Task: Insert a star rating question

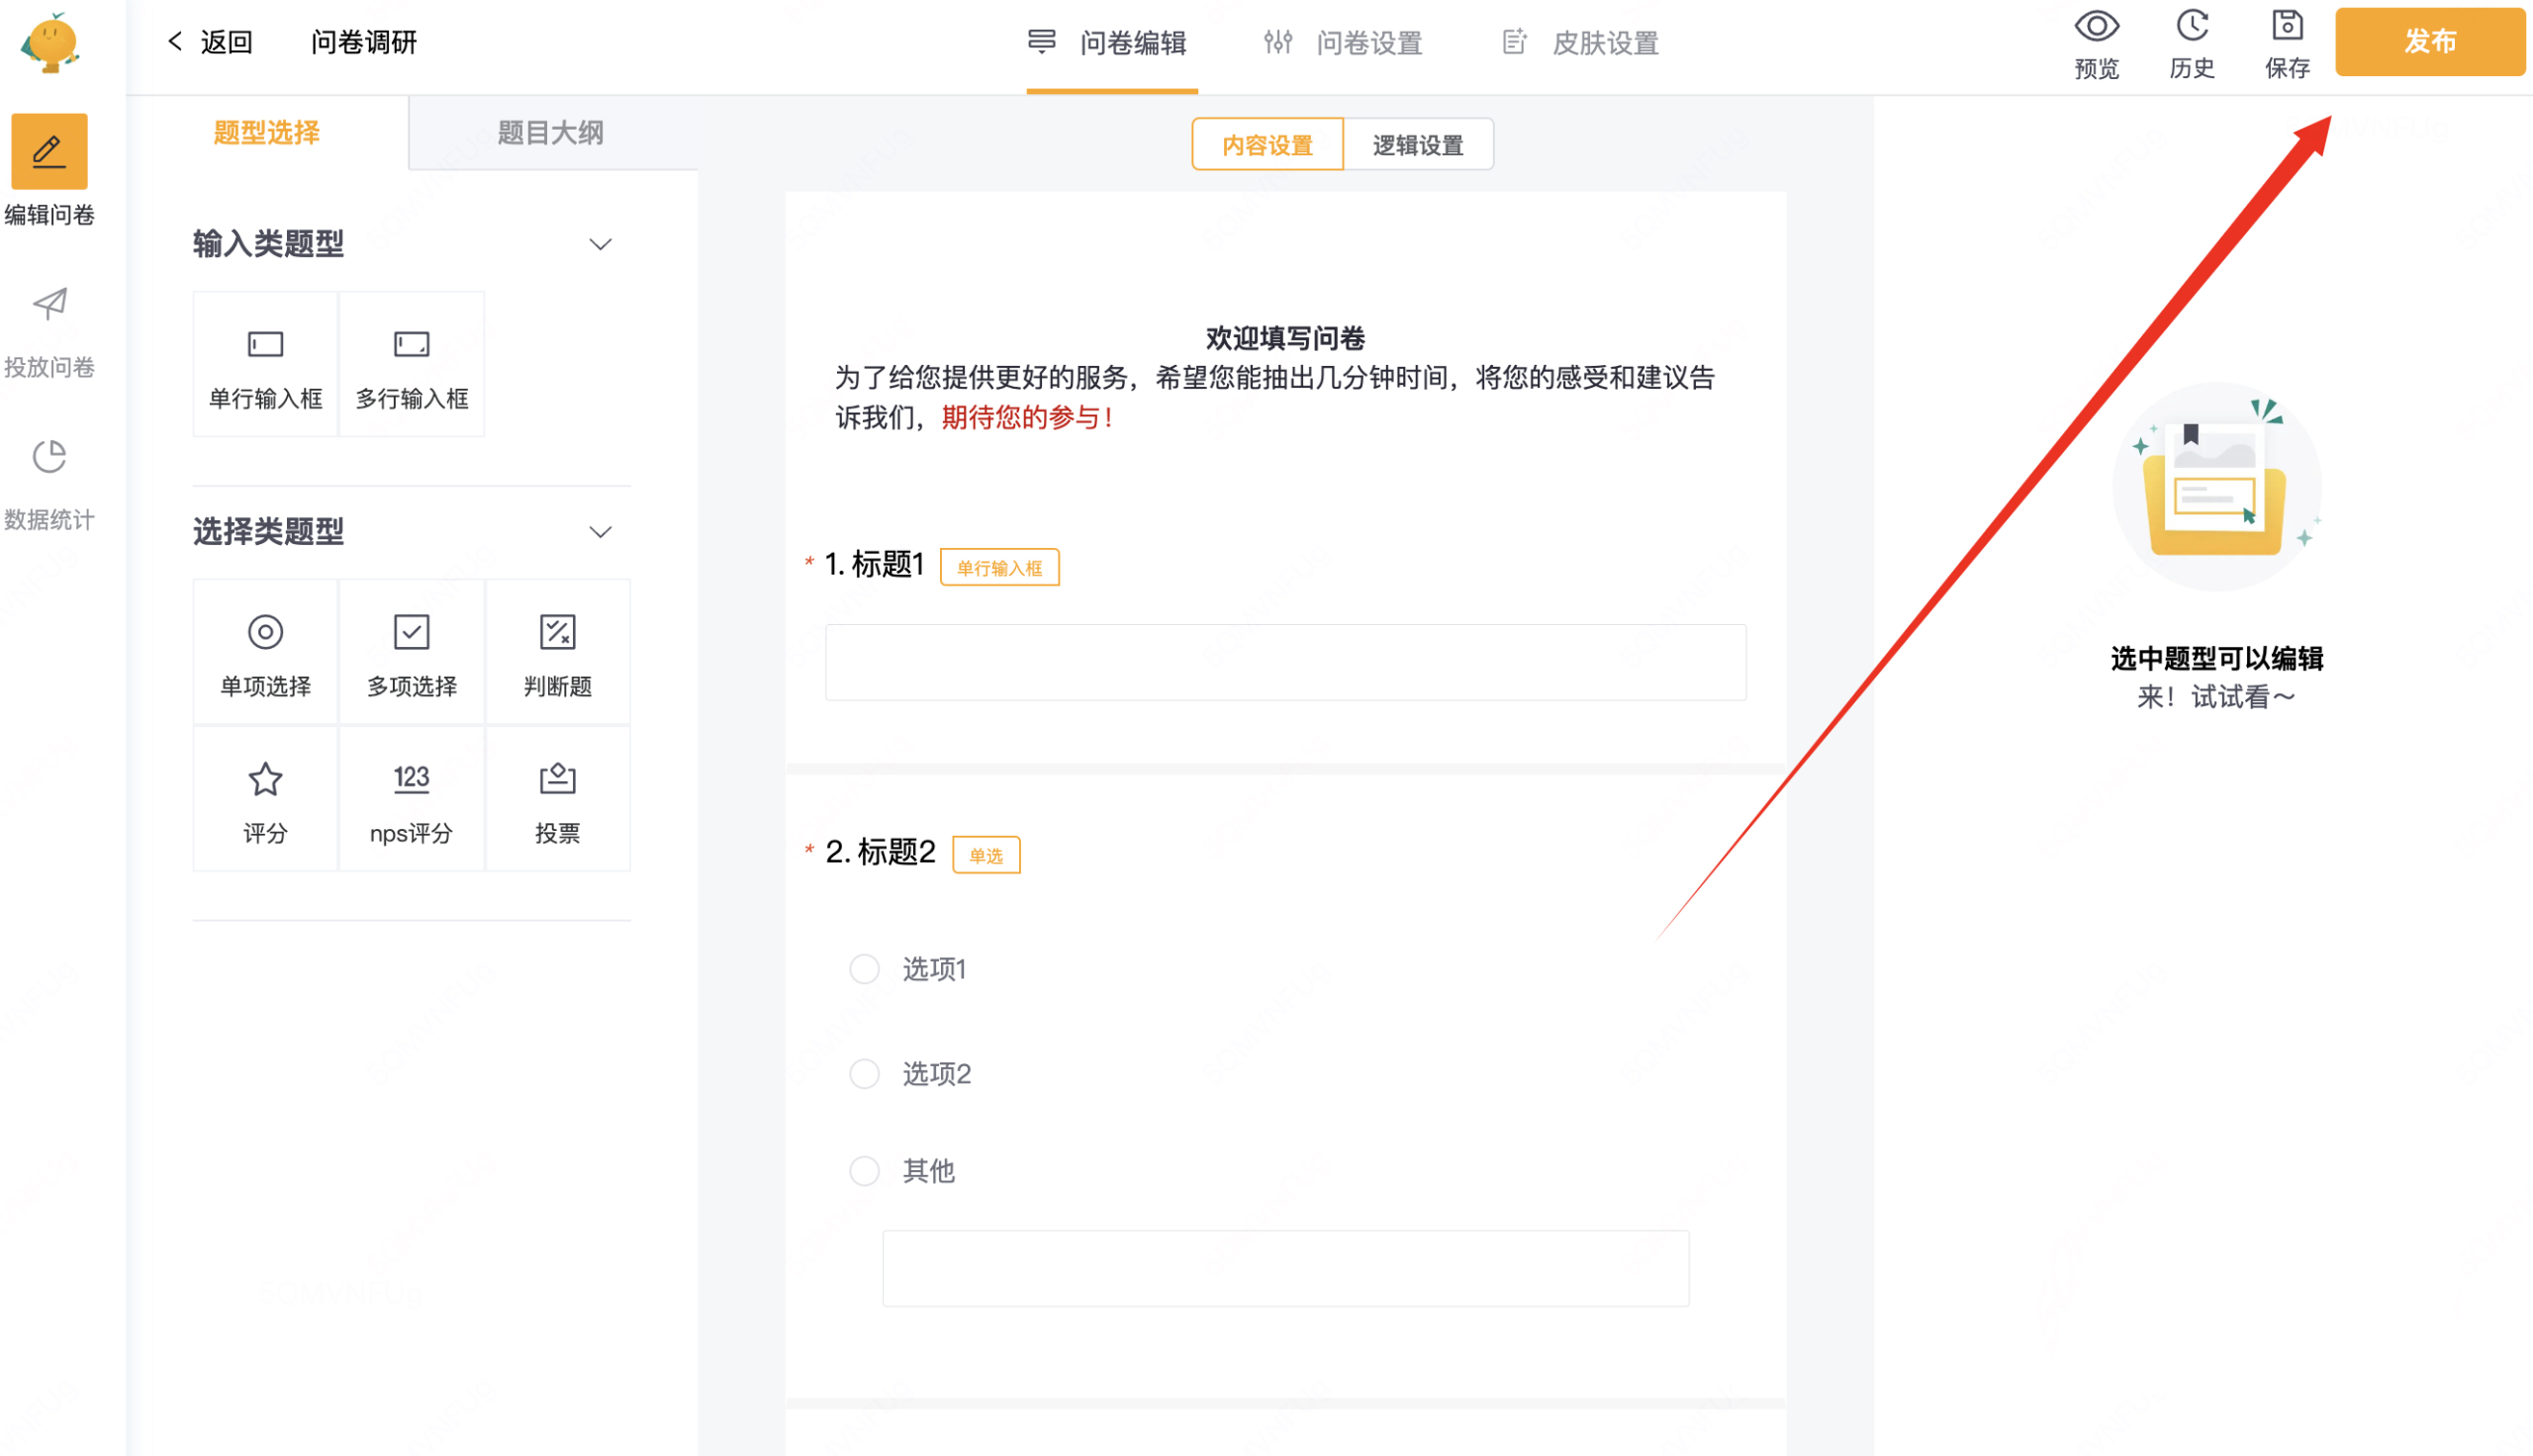Action: 265,800
